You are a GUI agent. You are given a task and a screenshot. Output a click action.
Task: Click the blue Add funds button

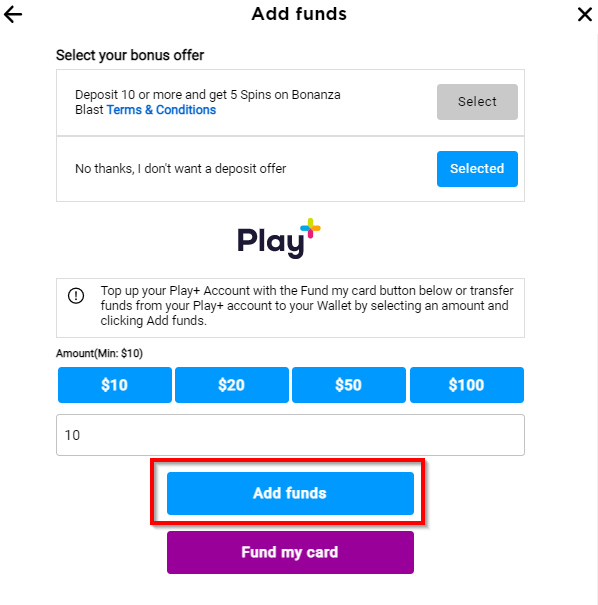tap(290, 493)
